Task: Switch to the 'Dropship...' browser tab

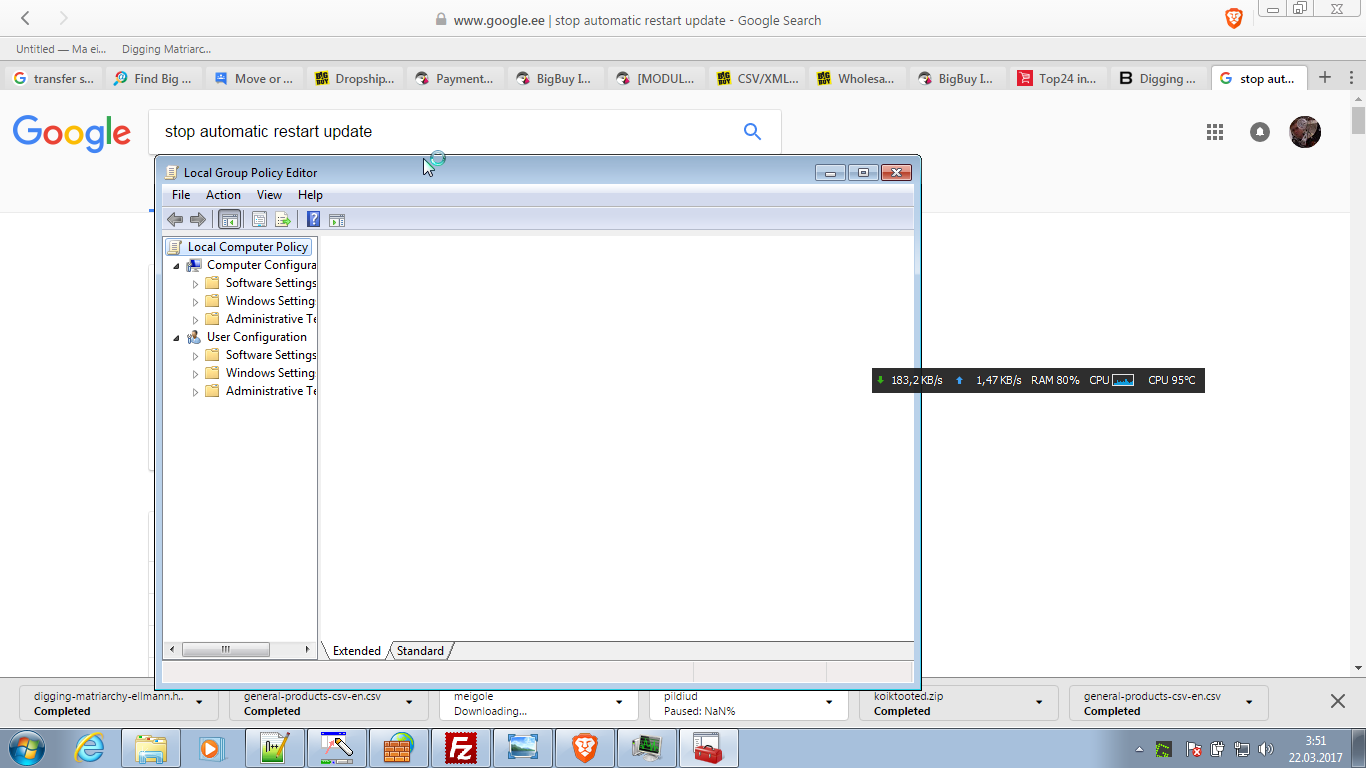Action: pyautogui.click(x=356, y=78)
